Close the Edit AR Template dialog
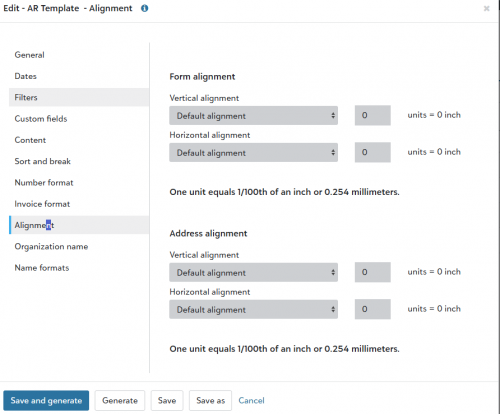Image resolution: width=500 pixels, height=414 pixels. point(486,9)
